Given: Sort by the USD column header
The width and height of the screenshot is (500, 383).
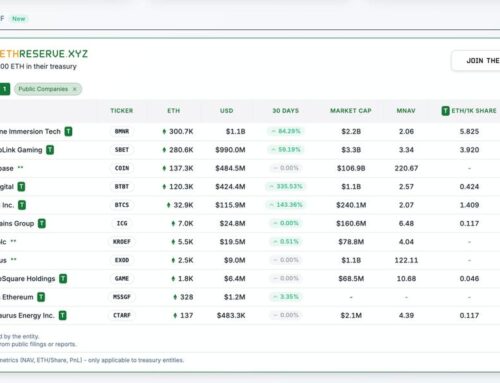Looking at the screenshot, I should pos(227,111).
